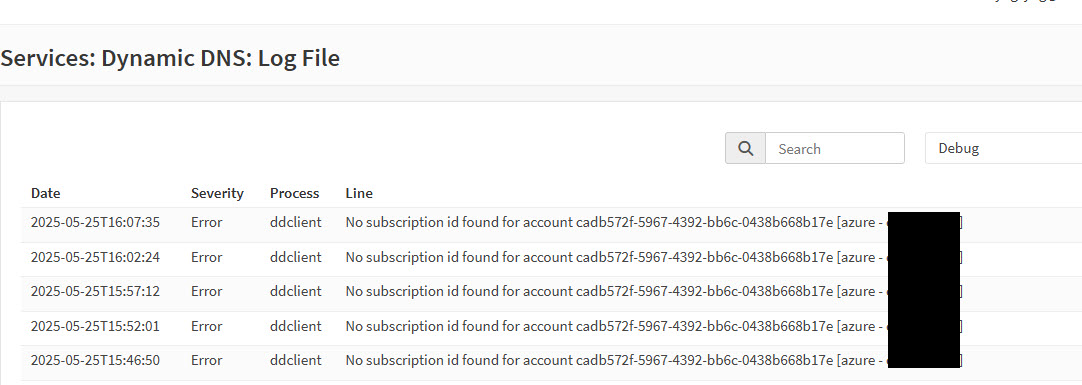Click ddclient process in the 16:02:24 row

point(295,257)
